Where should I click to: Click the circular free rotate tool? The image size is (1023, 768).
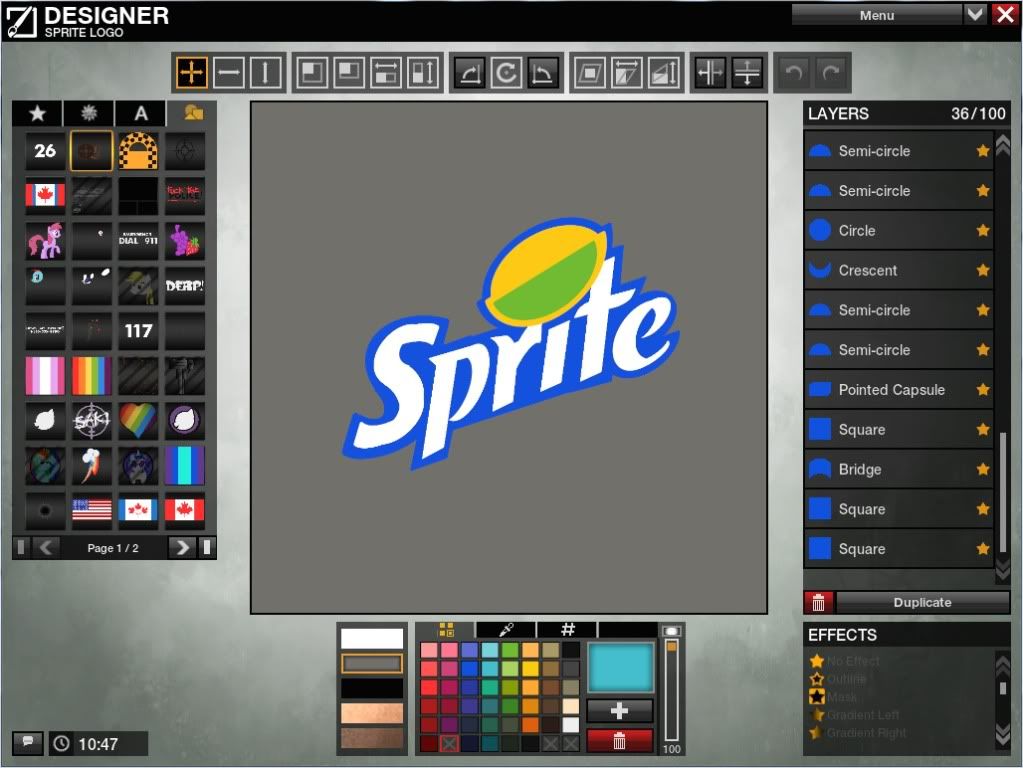tap(506, 72)
